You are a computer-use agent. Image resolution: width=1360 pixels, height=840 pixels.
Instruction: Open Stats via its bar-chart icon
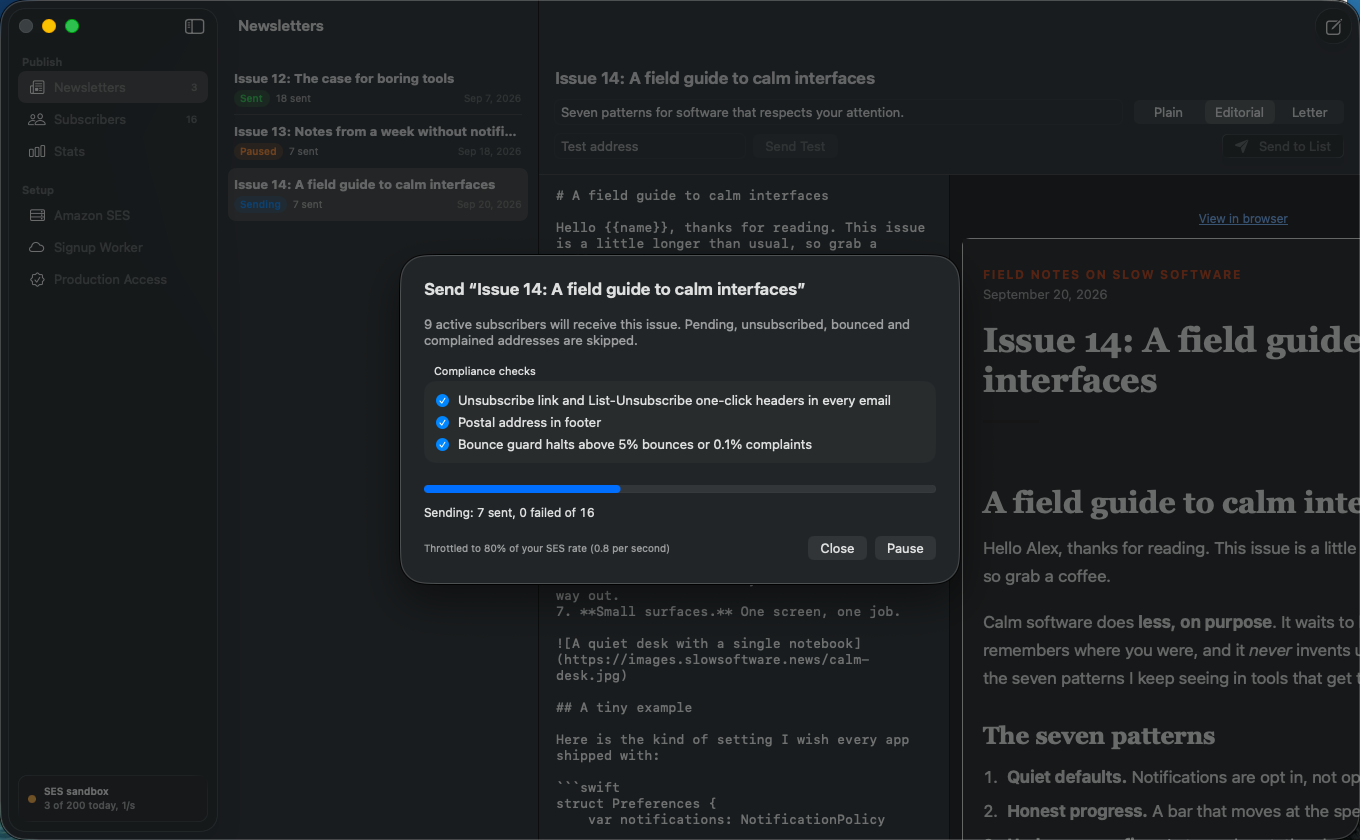pos(37,151)
